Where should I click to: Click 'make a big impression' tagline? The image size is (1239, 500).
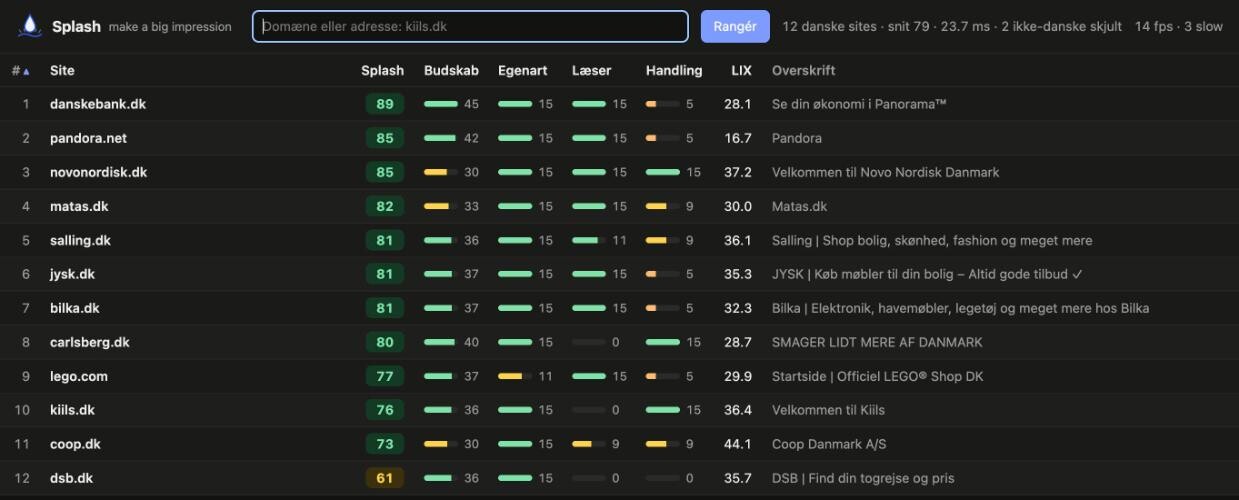pyautogui.click(x=170, y=27)
